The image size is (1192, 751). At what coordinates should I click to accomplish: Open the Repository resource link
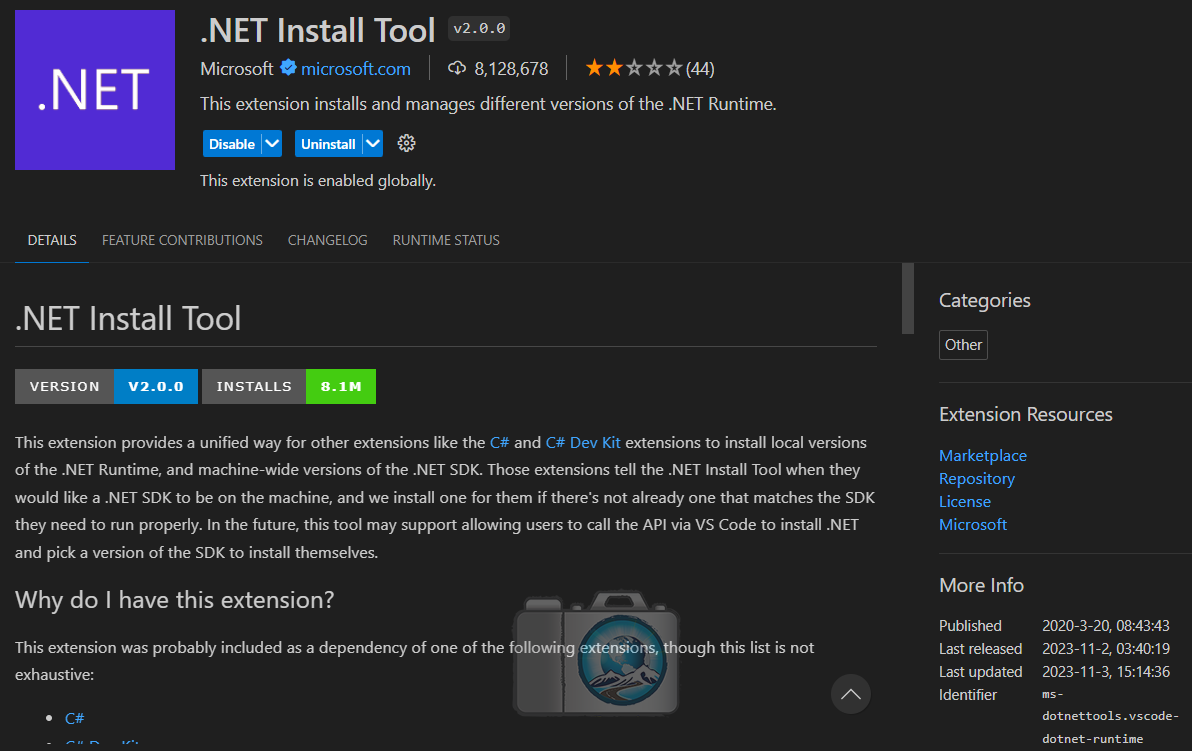pyautogui.click(x=976, y=478)
